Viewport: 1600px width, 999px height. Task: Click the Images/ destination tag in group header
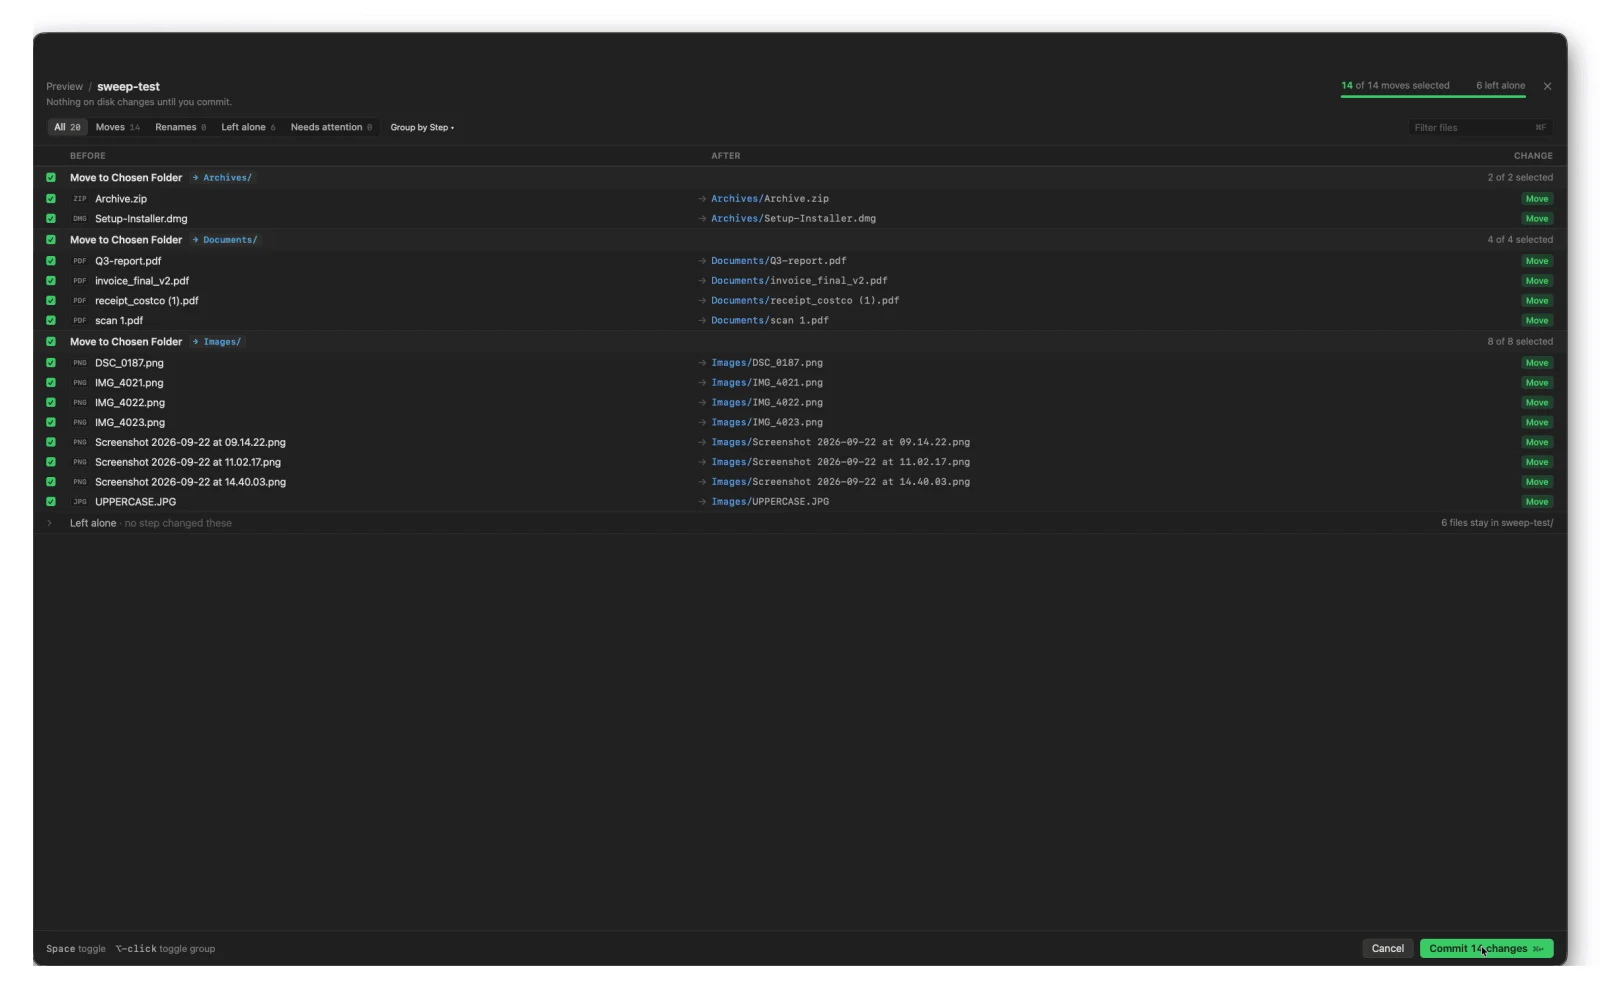[217, 342]
